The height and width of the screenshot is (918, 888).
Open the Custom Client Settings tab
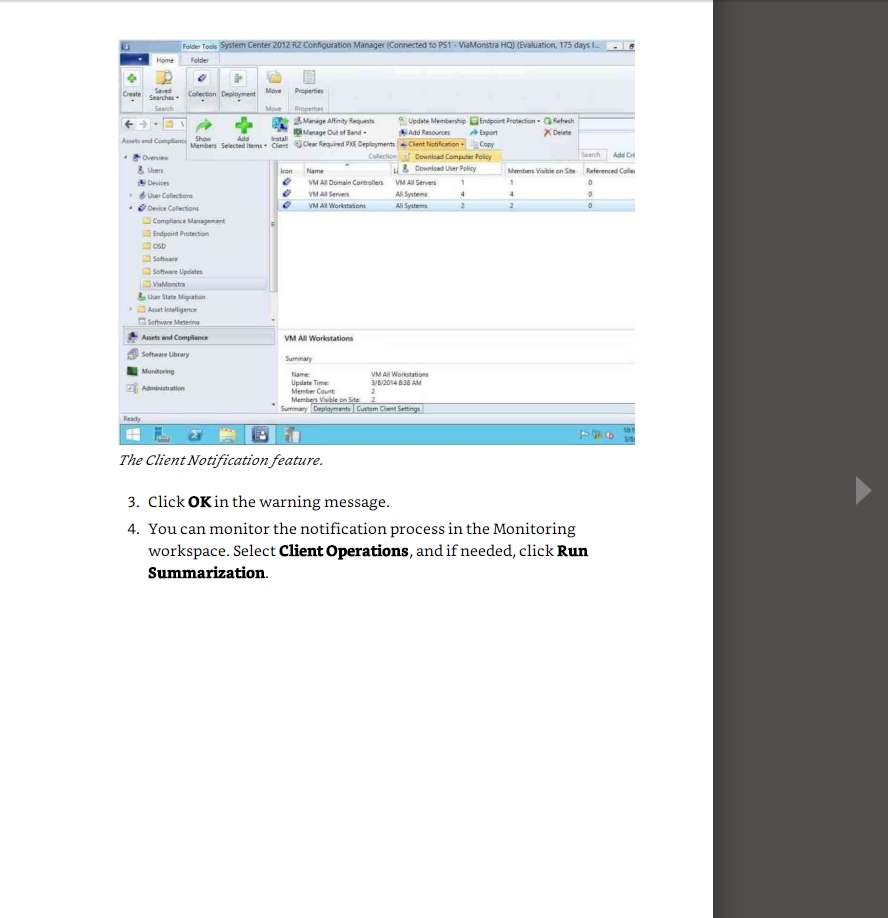coord(388,409)
